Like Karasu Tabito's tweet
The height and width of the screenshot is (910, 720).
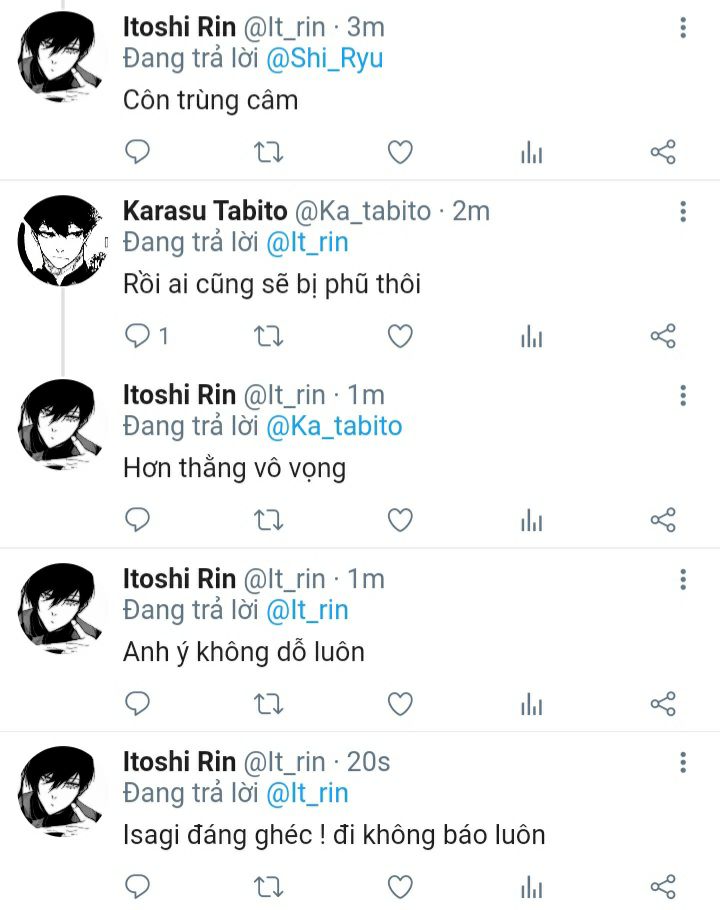point(400,336)
